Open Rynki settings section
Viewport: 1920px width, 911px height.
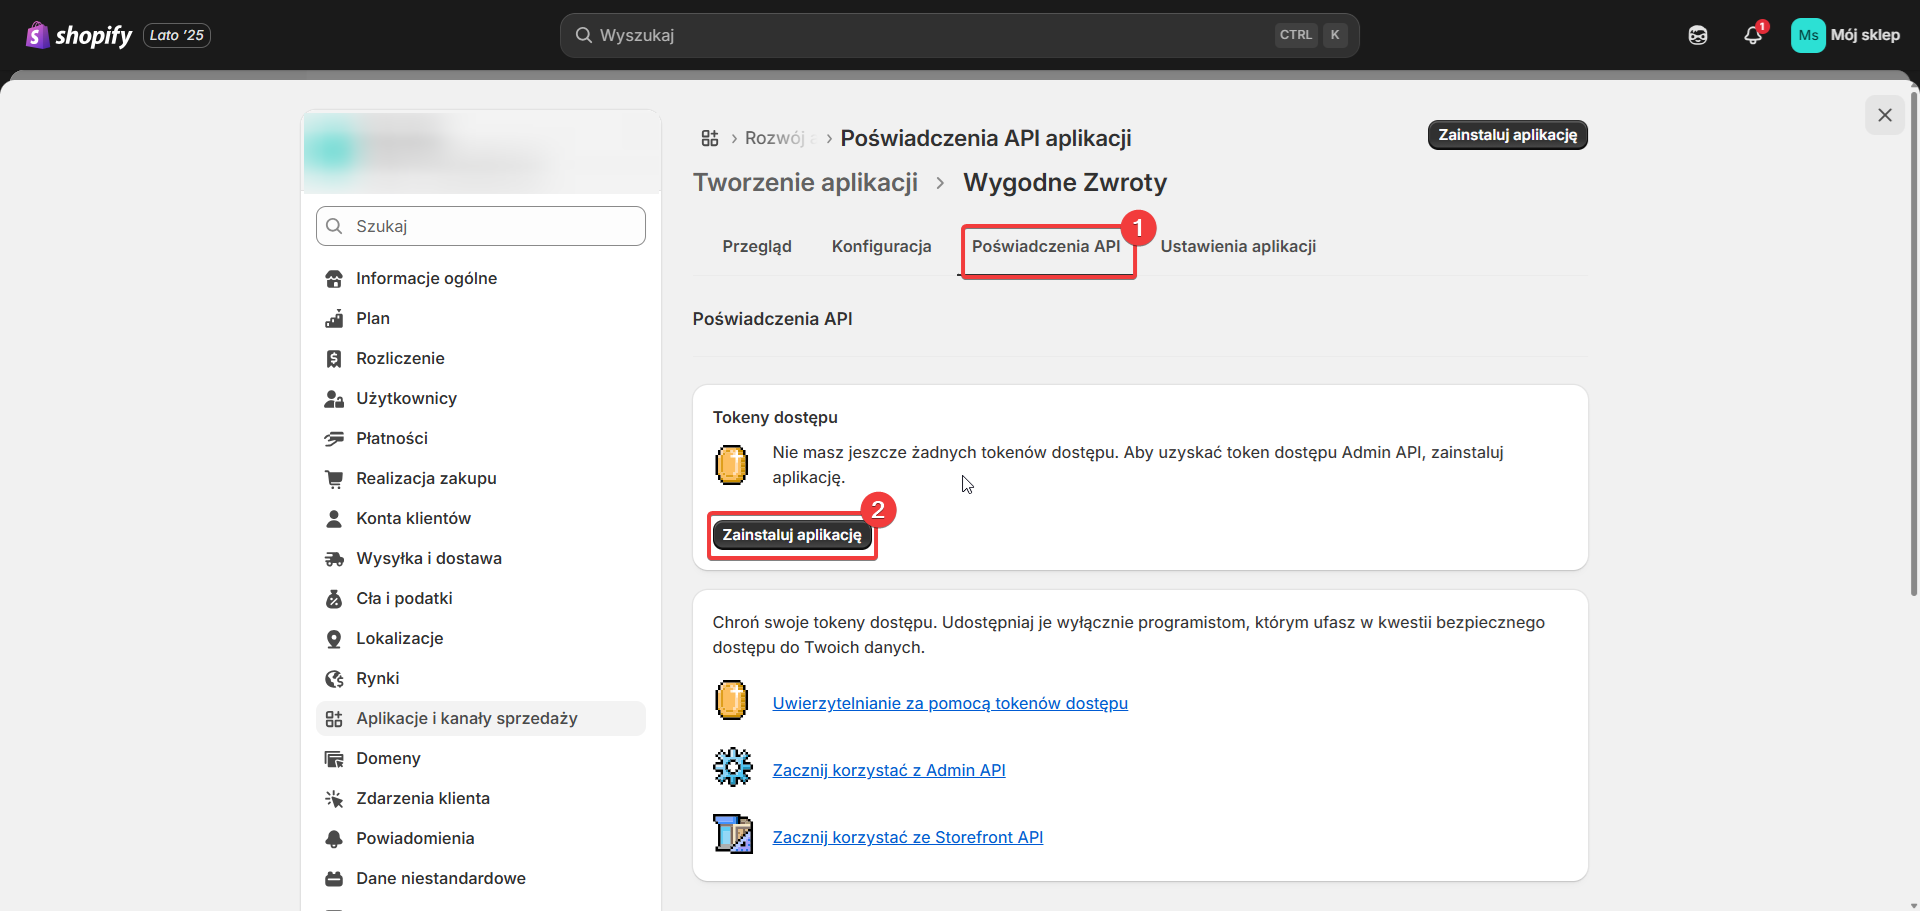pyautogui.click(x=377, y=678)
